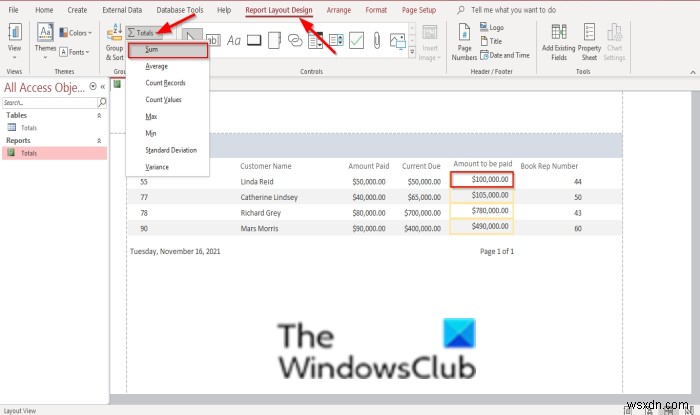The height and width of the screenshot is (415, 700).
Task: Click the Page Numbers icon
Action: coord(464,42)
